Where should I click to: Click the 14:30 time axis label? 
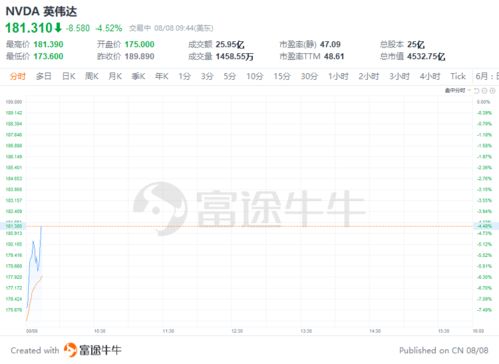(x=375, y=331)
